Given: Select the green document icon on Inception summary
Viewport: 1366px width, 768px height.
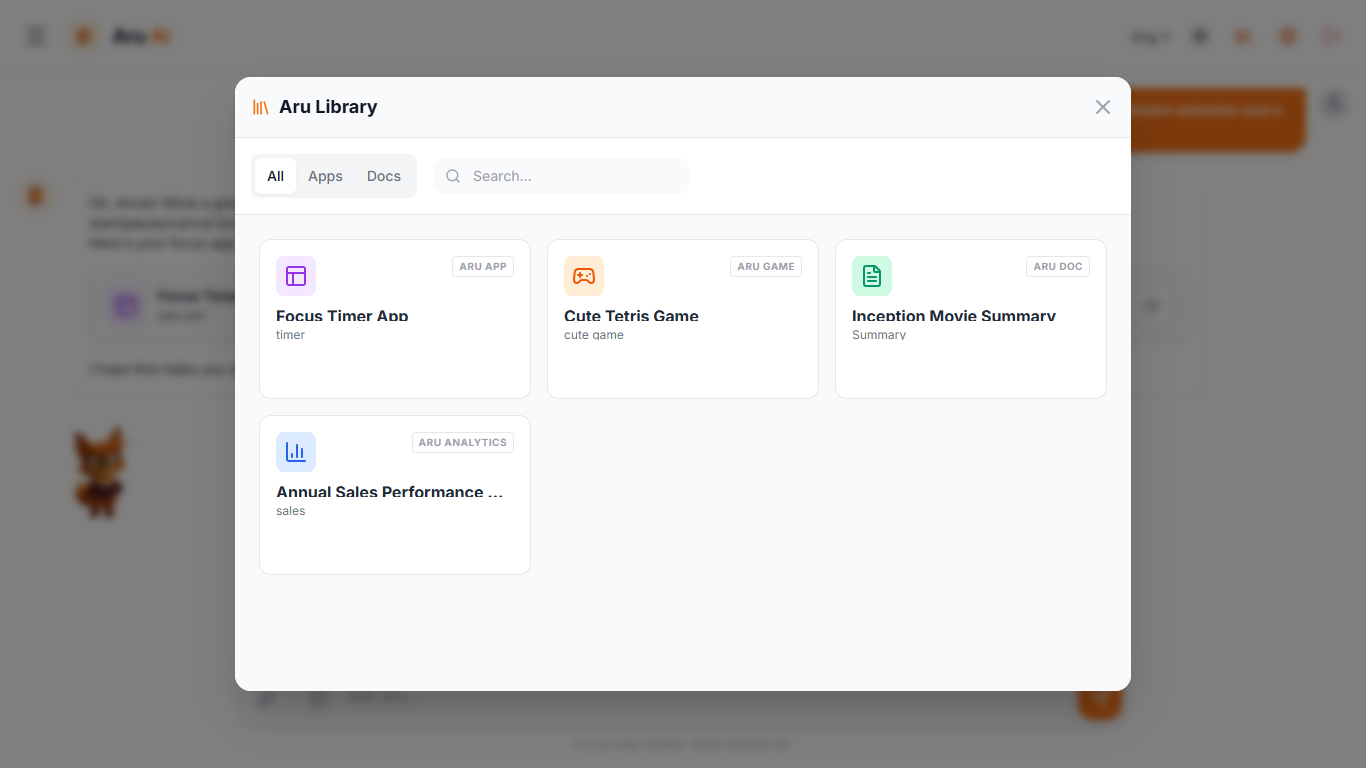Looking at the screenshot, I should coord(871,275).
